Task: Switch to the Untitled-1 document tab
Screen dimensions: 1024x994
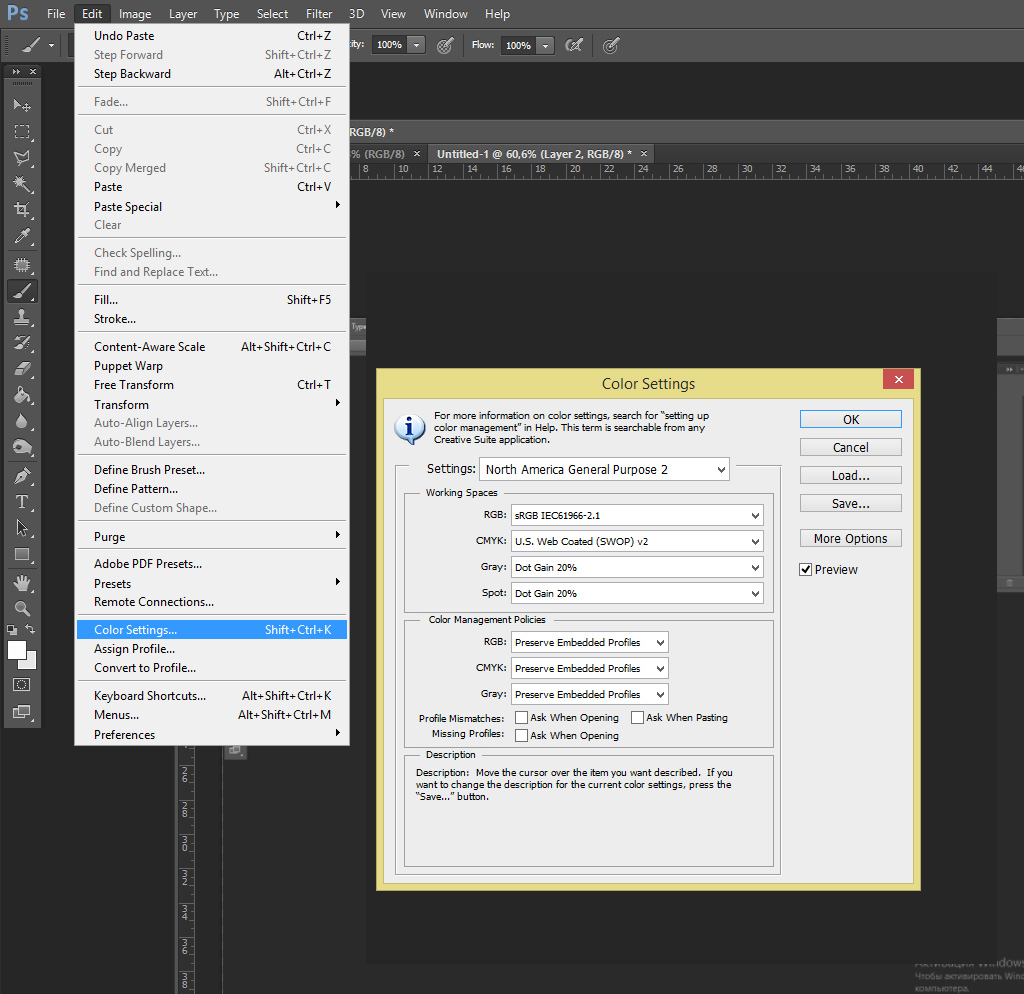Action: [x=533, y=154]
